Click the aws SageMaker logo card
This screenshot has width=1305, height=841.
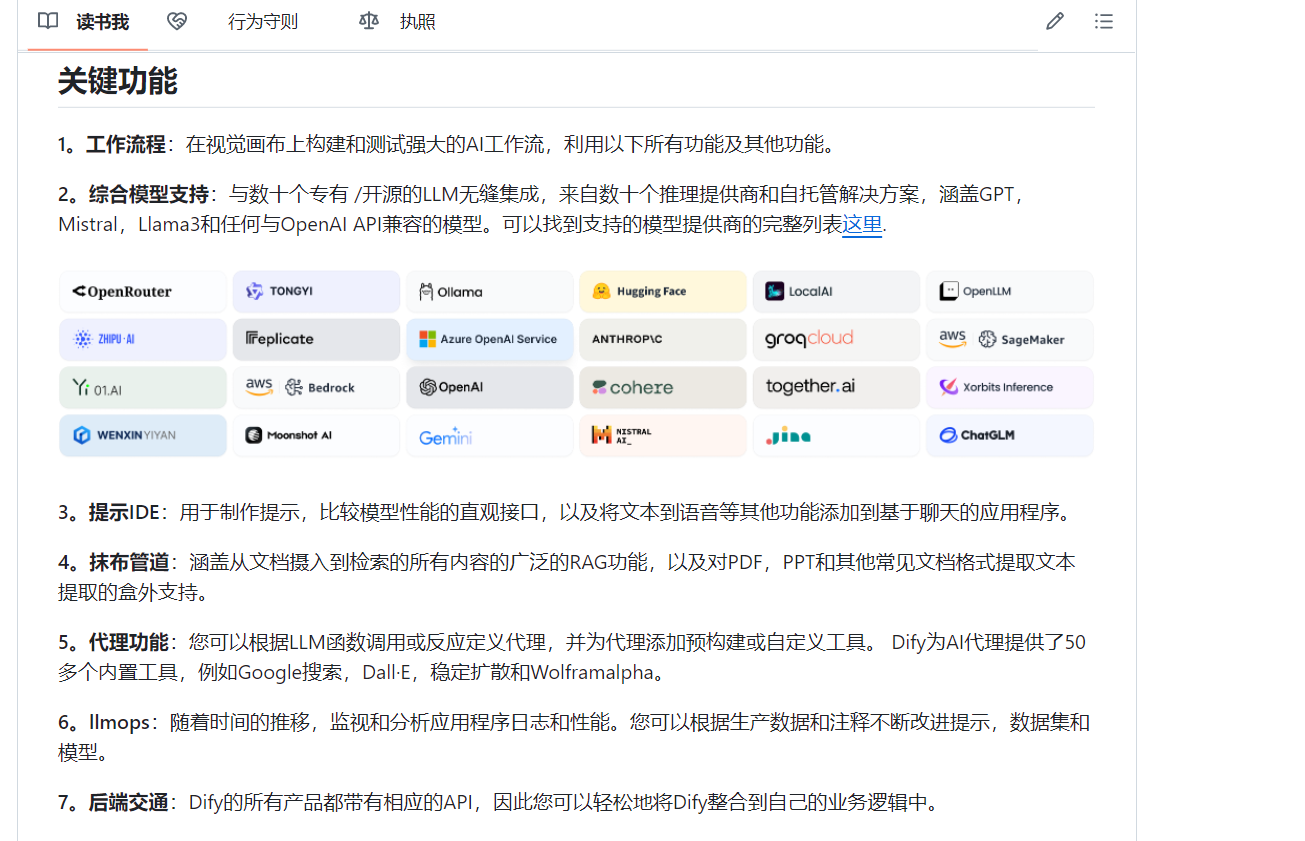1009,339
